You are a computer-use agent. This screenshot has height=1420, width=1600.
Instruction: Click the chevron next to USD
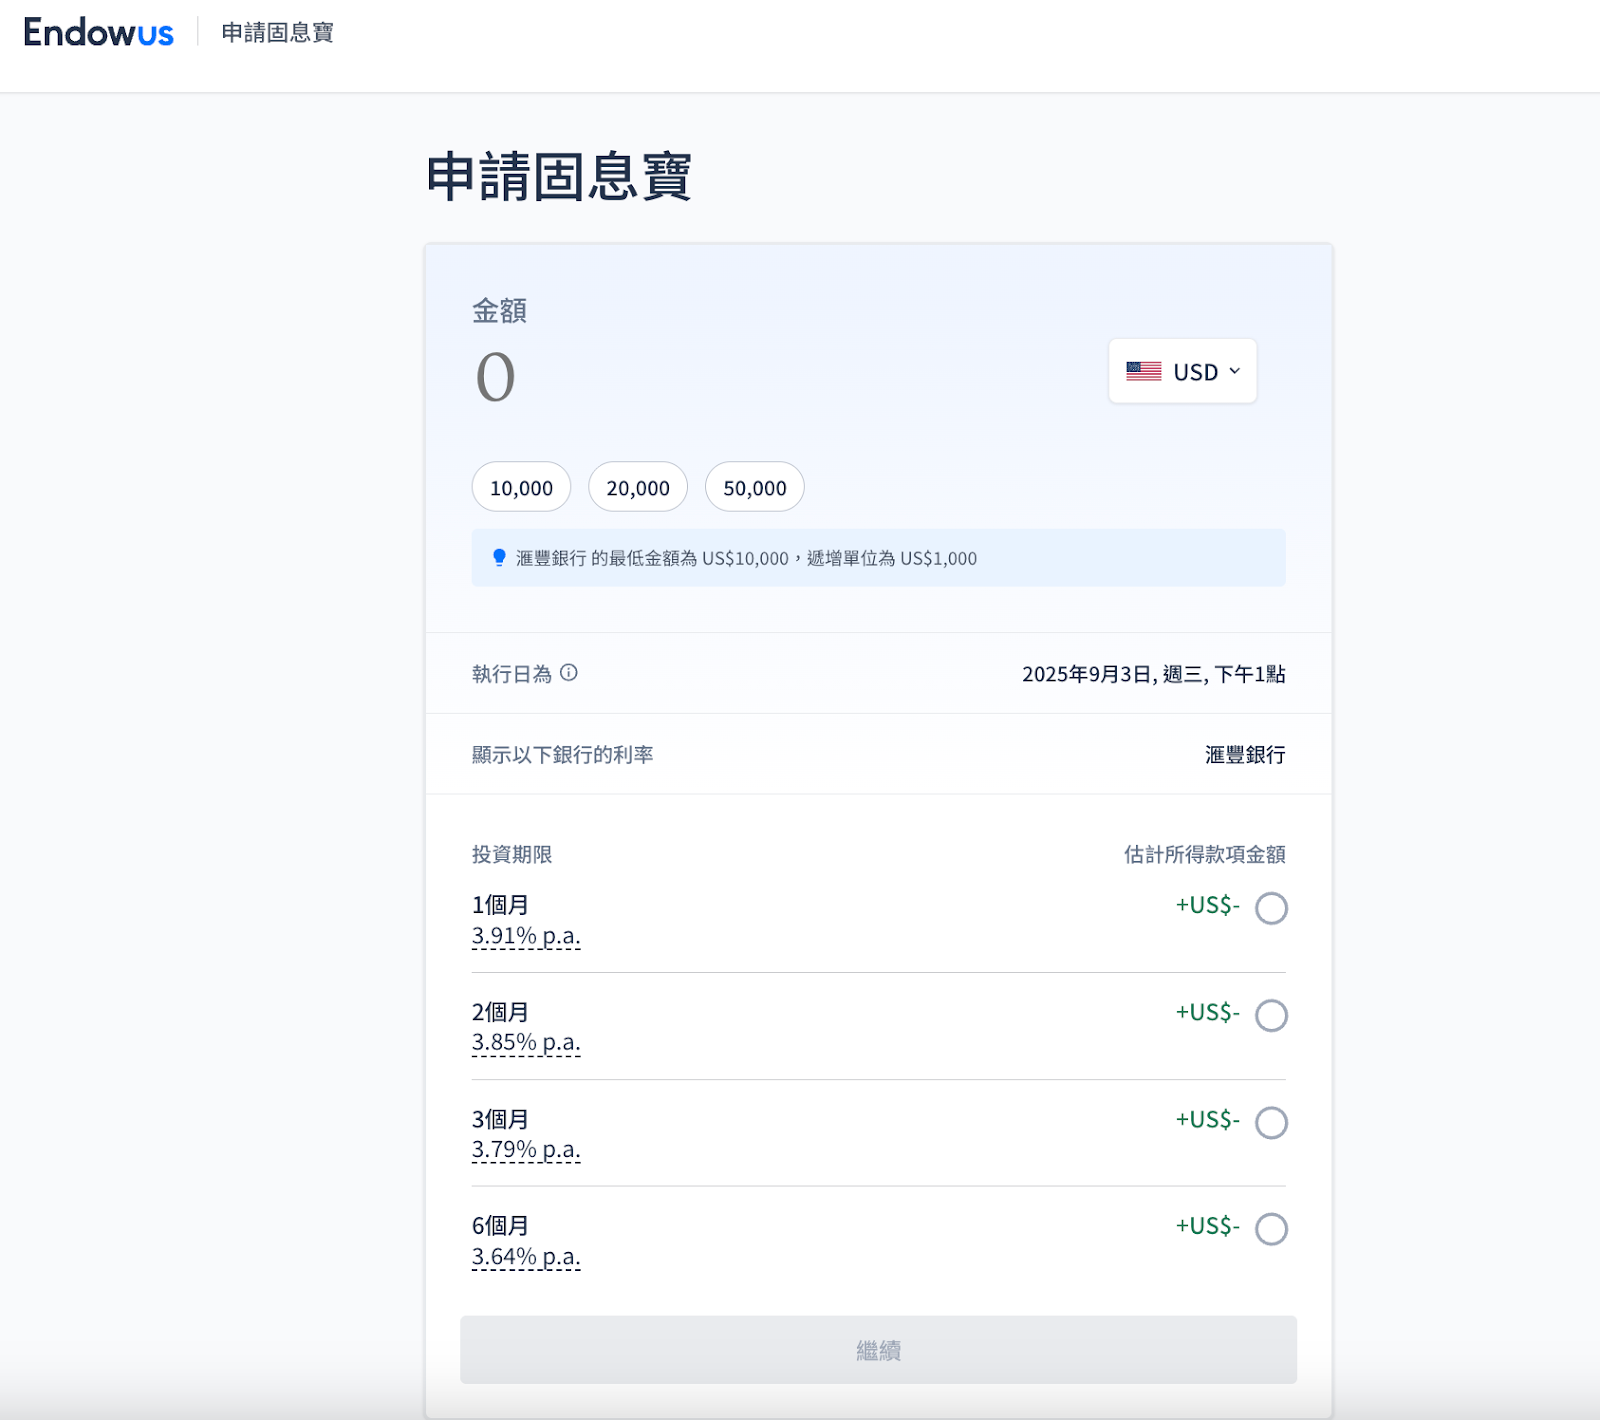point(1235,372)
